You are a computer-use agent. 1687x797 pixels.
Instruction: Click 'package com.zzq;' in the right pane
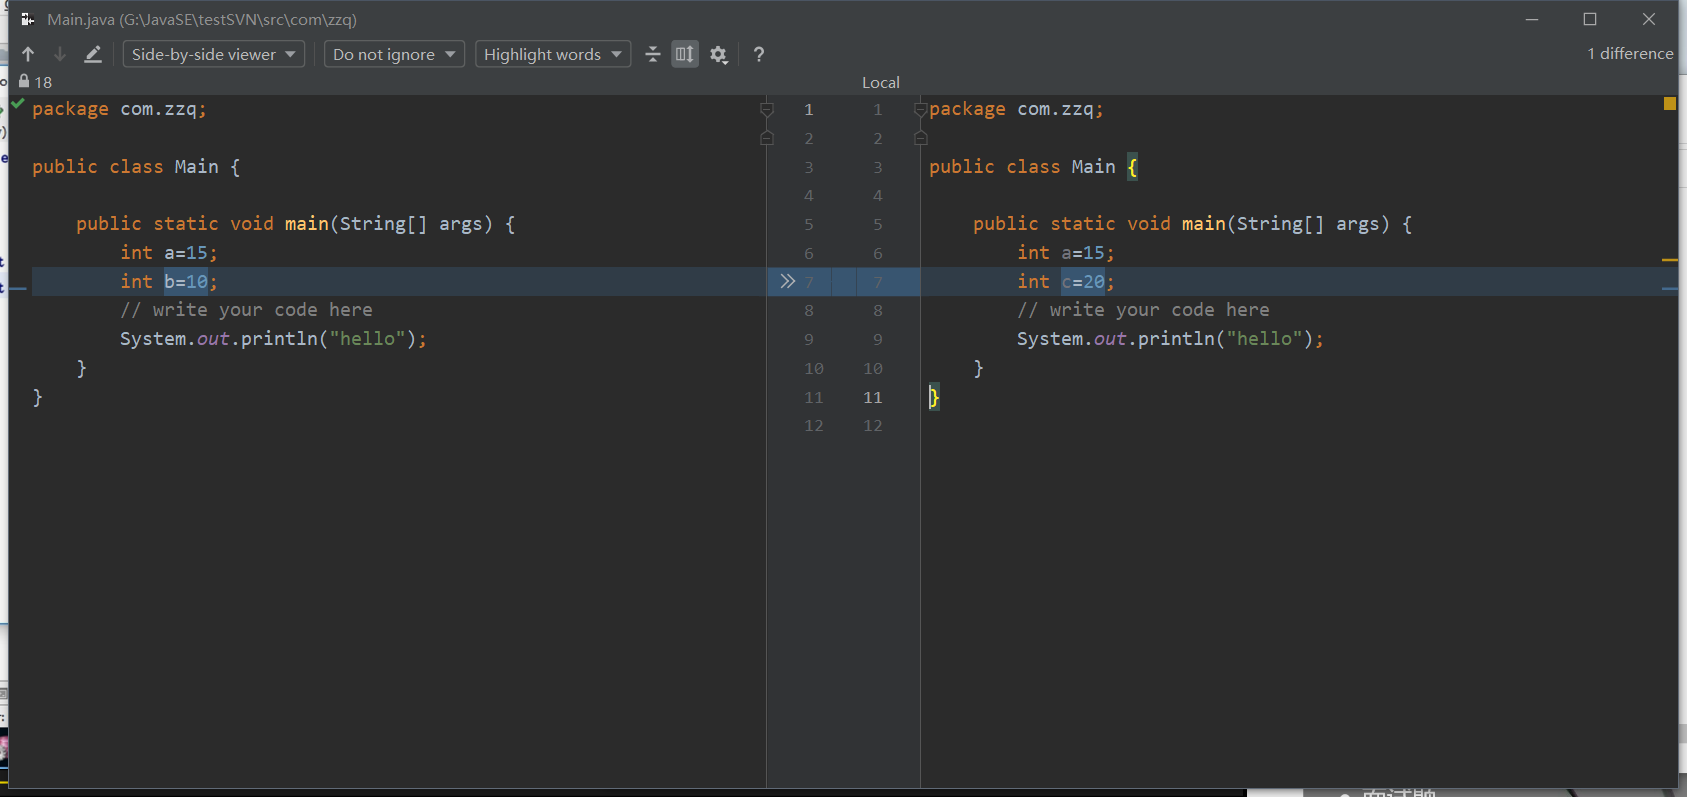coord(1016,108)
